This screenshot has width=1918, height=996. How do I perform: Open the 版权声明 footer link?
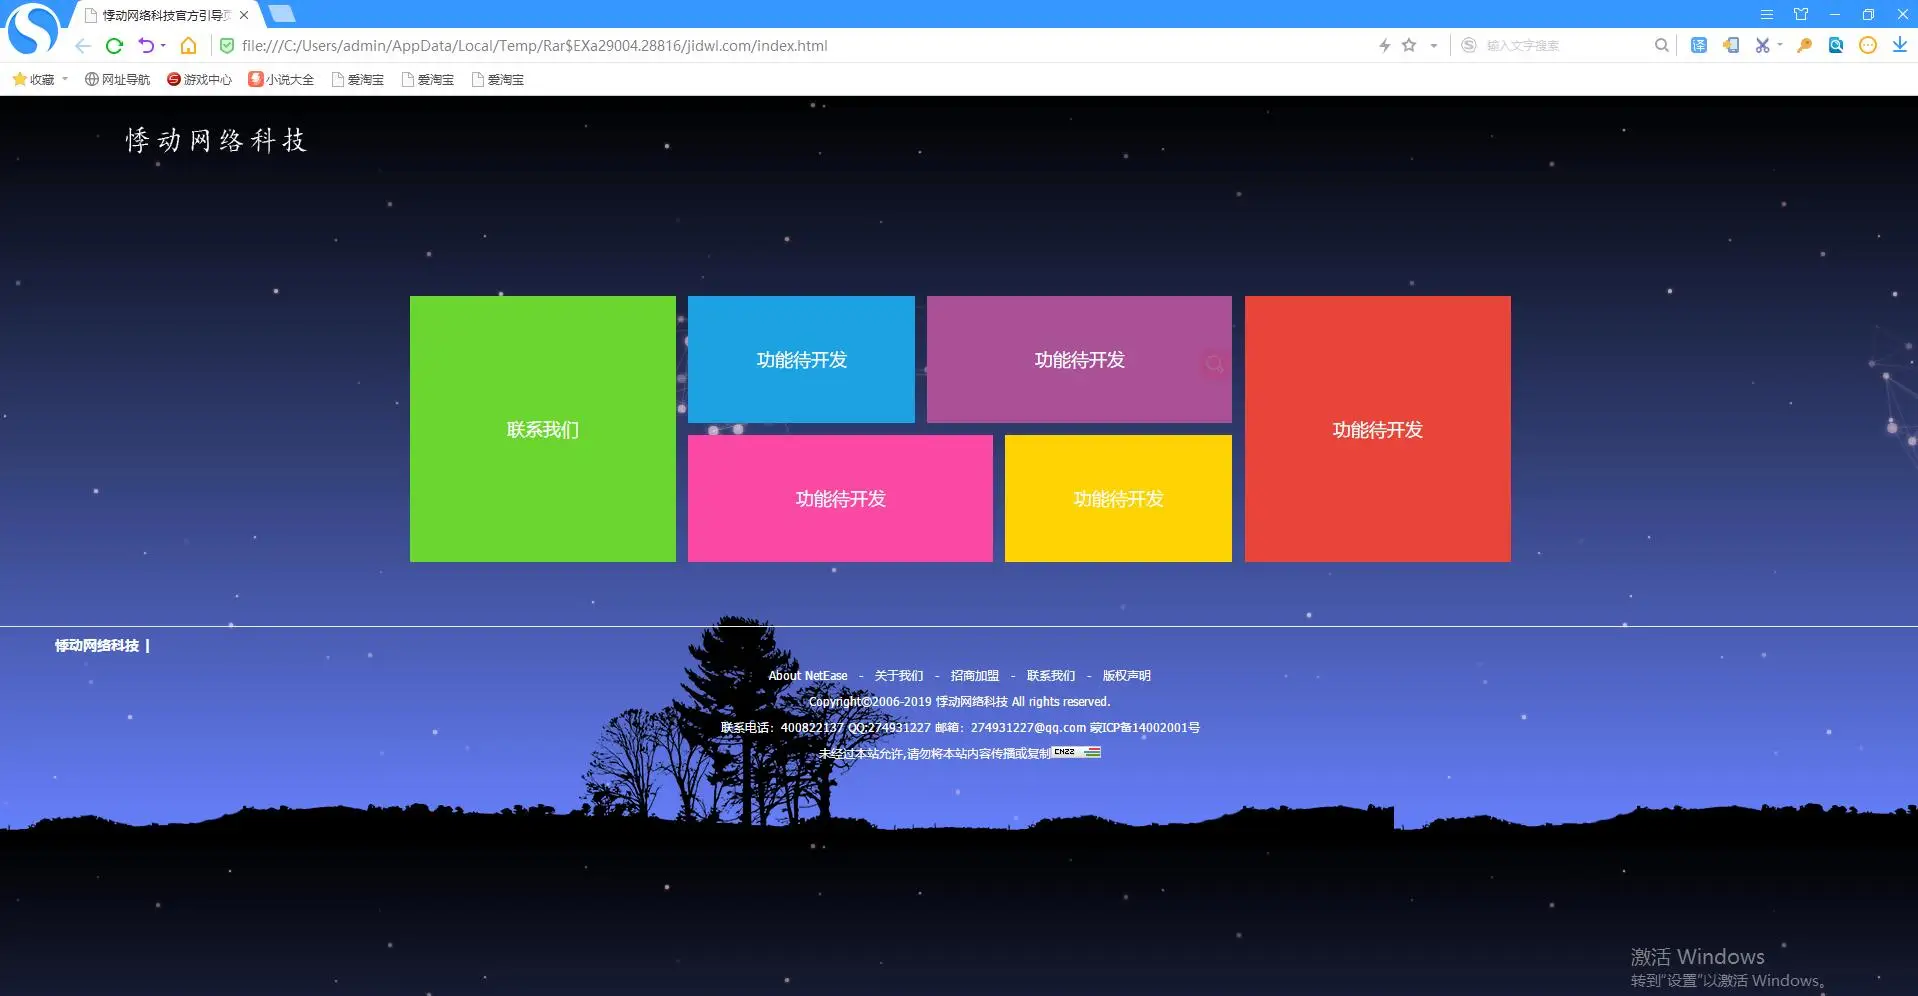click(x=1126, y=676)
